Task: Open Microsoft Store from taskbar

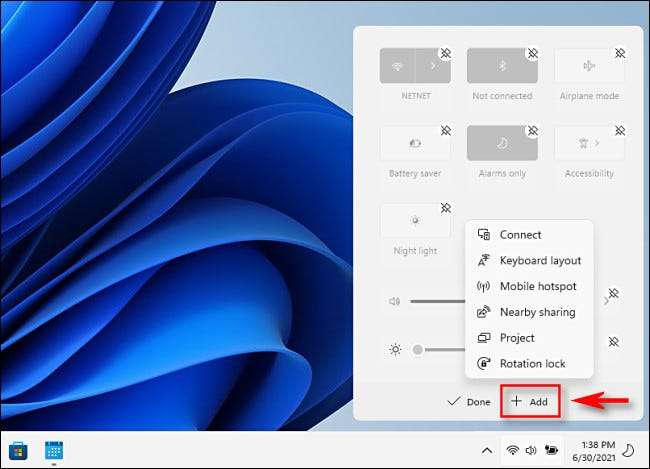Action: (x=18, y=451)
